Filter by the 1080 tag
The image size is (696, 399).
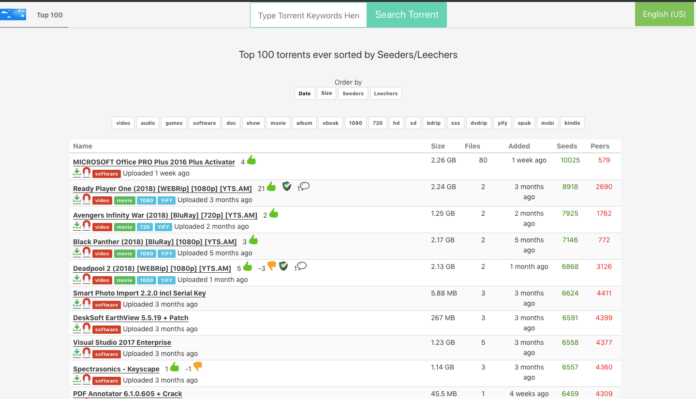tap(355, 123)
